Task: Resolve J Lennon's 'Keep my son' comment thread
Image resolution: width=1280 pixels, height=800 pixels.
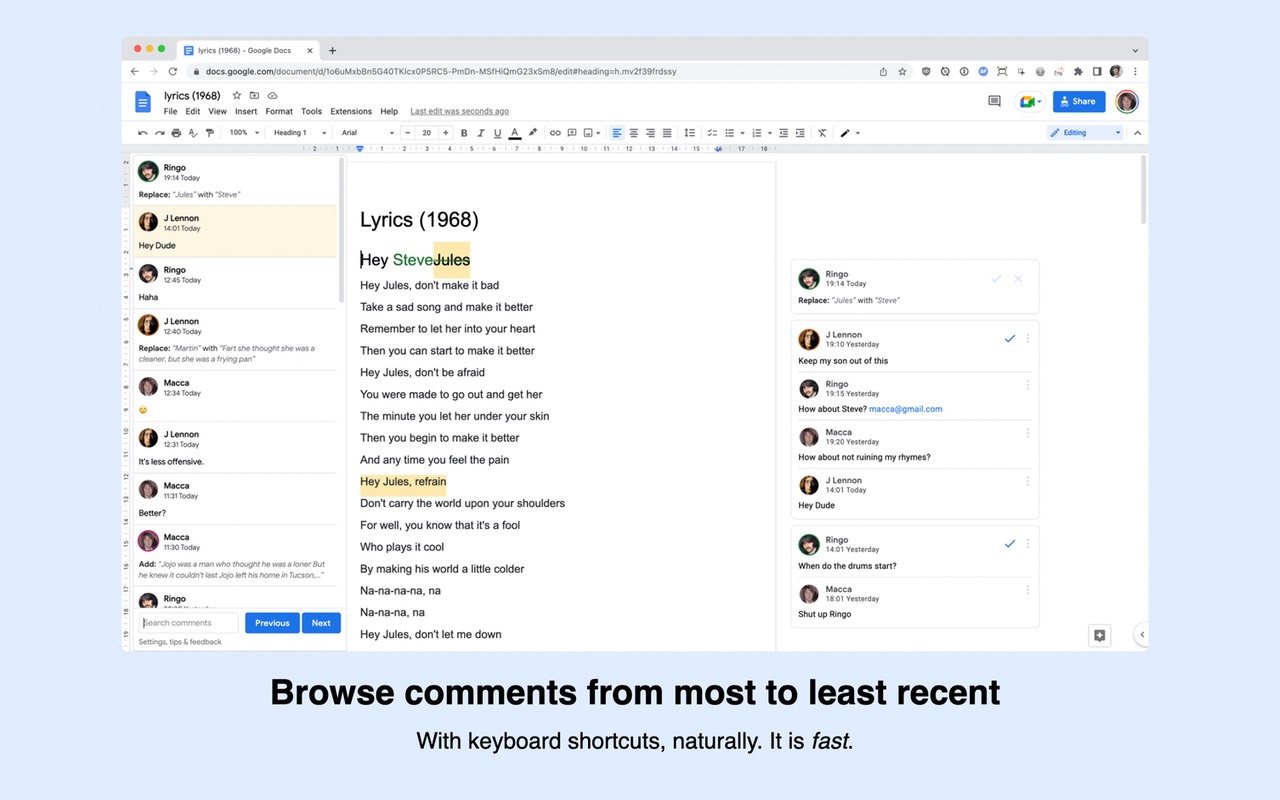Action: (1010, 339)
